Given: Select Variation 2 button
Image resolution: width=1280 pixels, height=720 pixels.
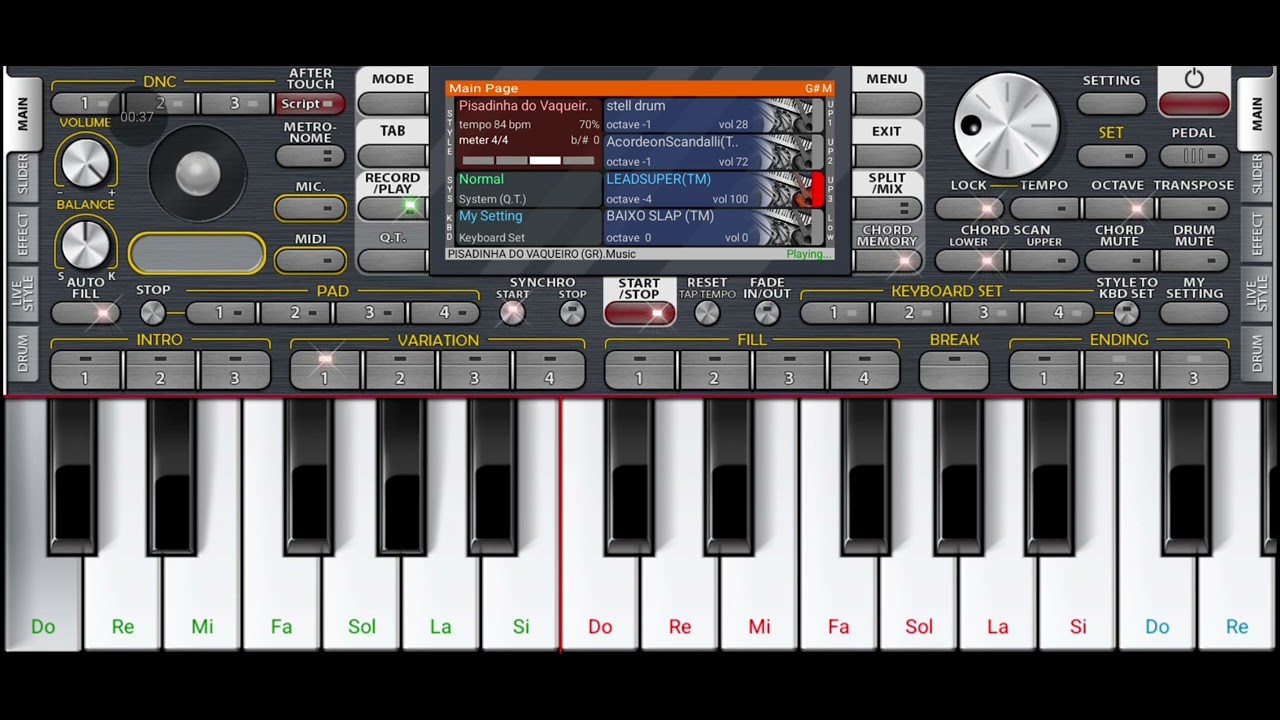Looking at the screenshot, I should click(399, 370).
